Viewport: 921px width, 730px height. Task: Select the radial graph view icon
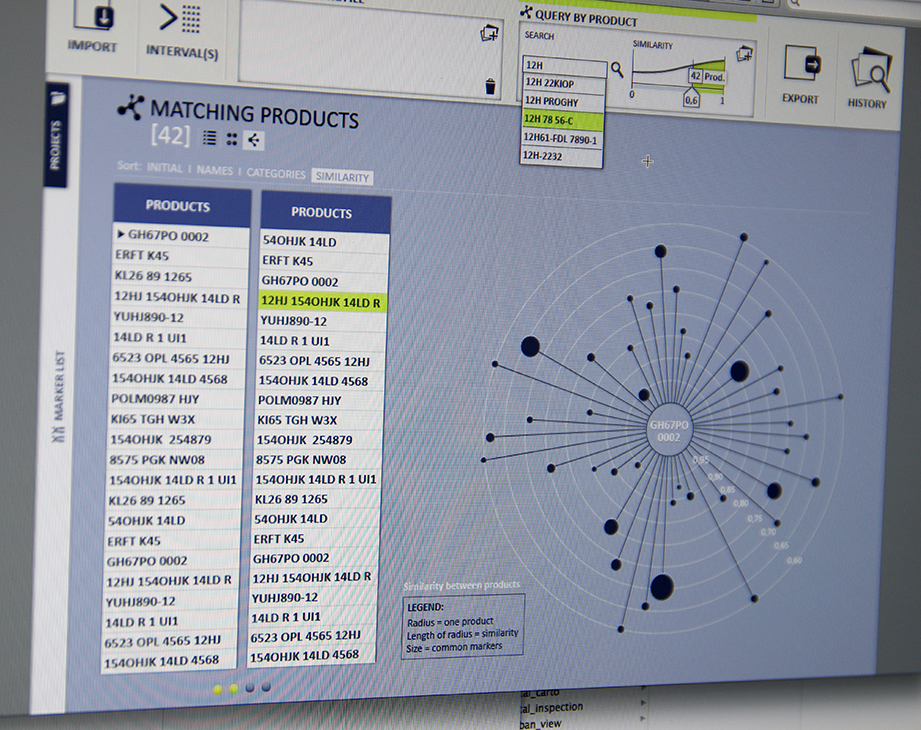click(254, 140)
